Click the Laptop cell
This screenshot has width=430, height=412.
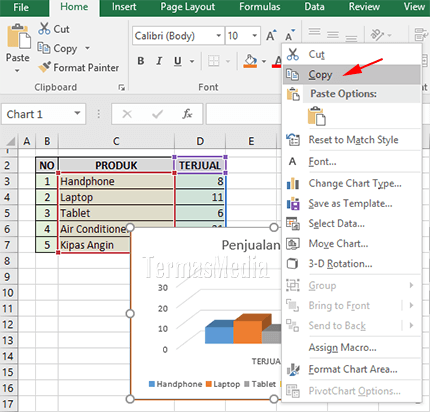116,197
